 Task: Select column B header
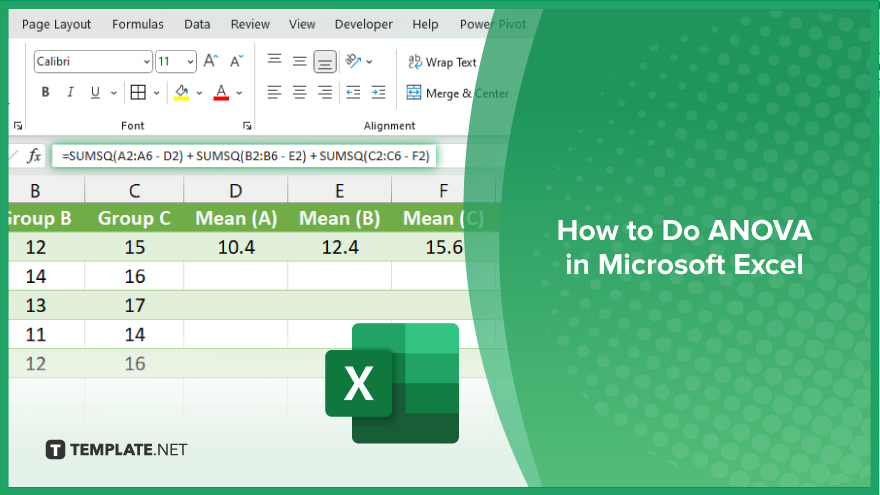pos(47,190)
